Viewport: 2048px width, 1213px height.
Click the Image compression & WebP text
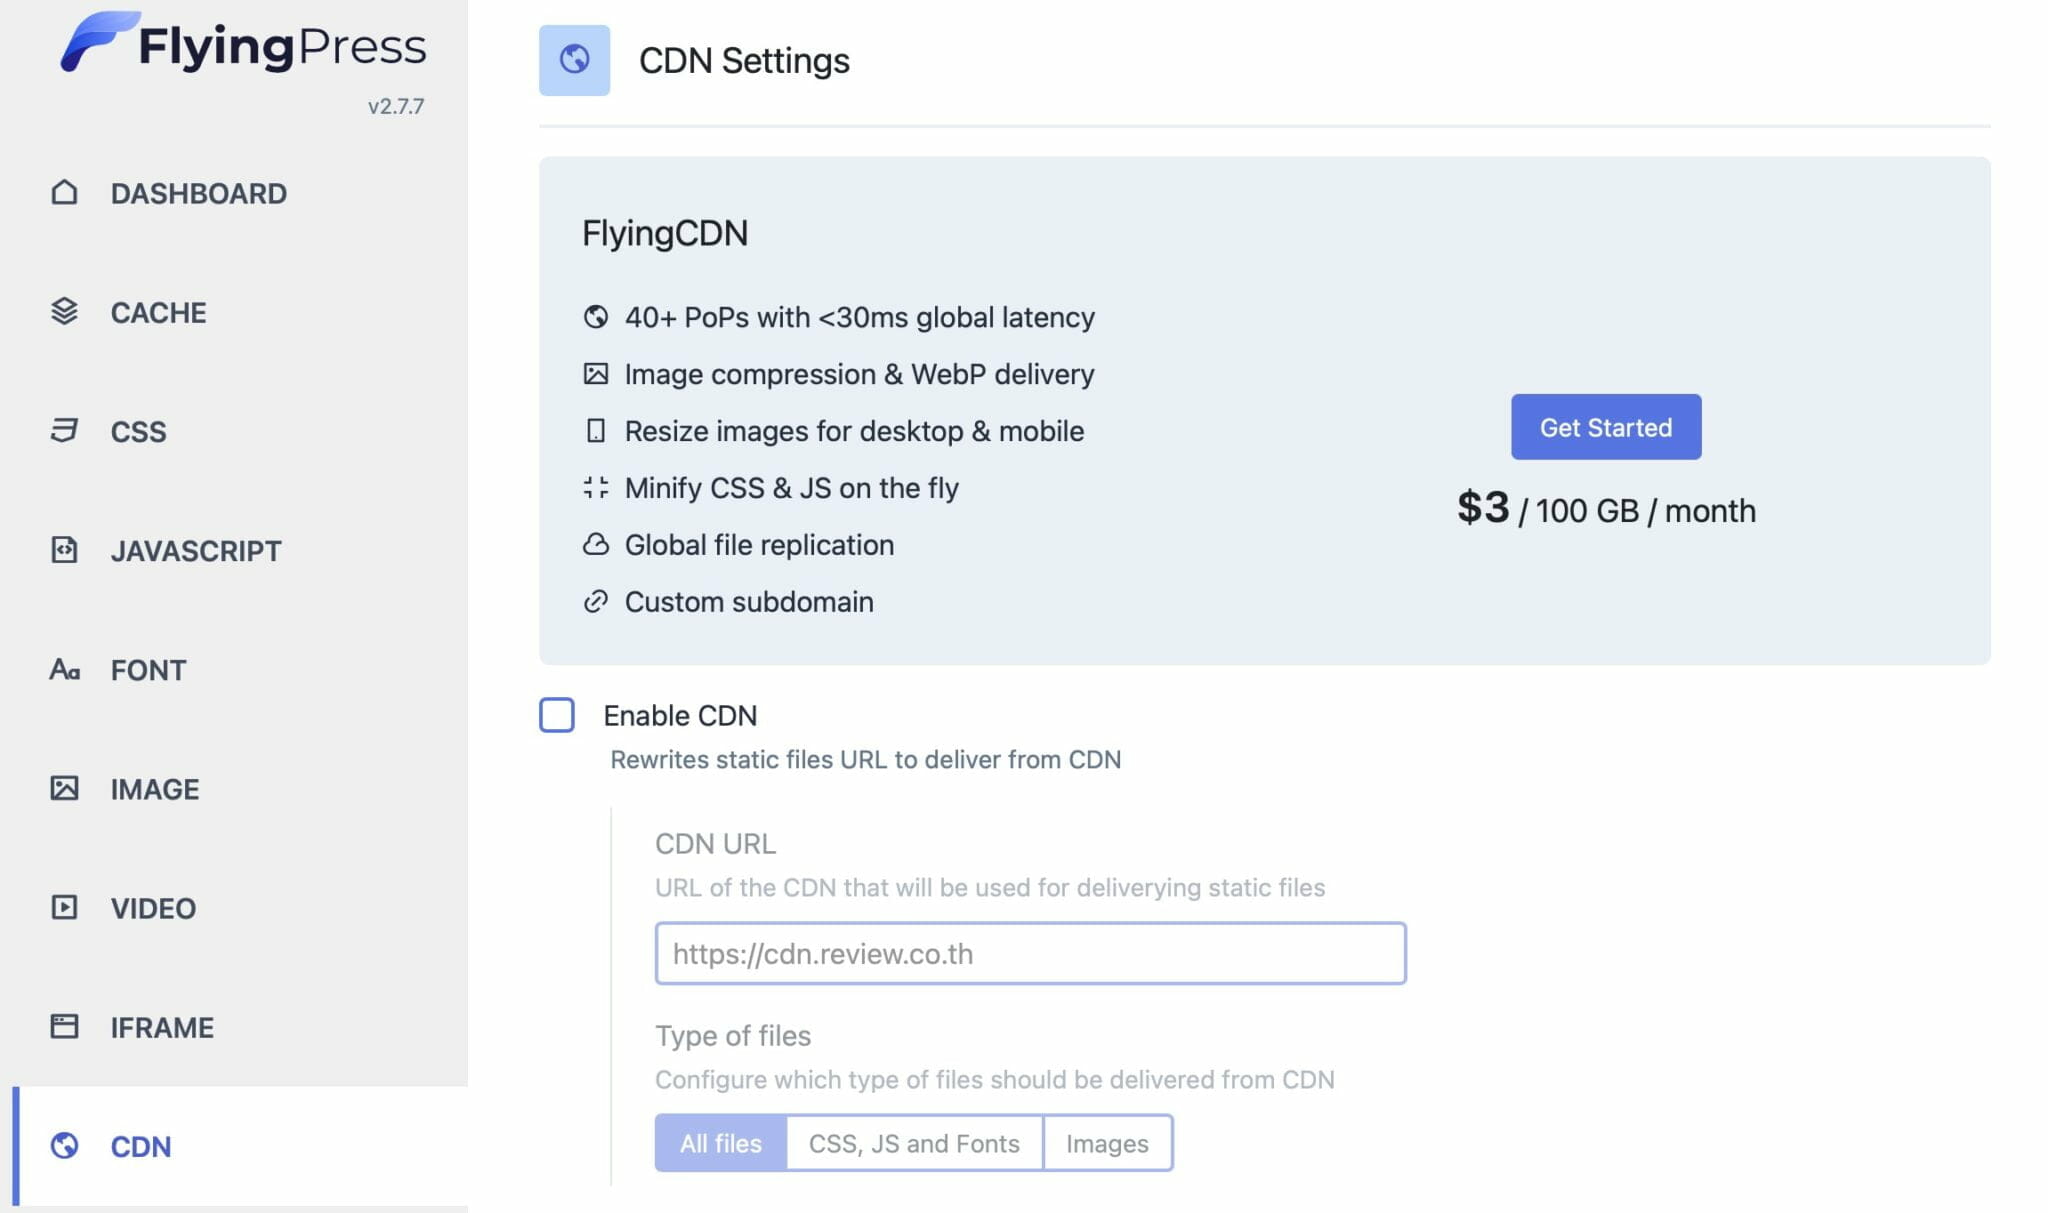point(860,374)
